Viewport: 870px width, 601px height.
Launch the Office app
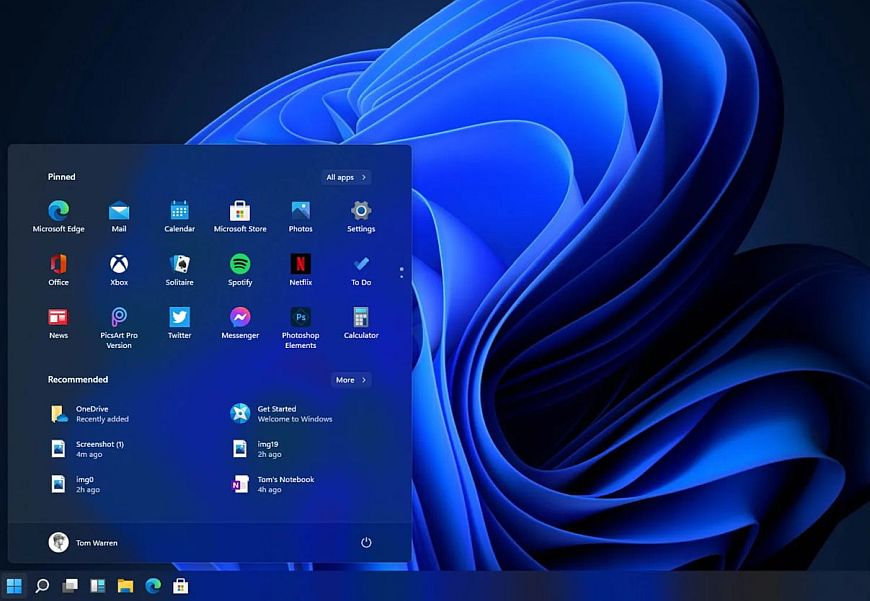tap(58, 270)
